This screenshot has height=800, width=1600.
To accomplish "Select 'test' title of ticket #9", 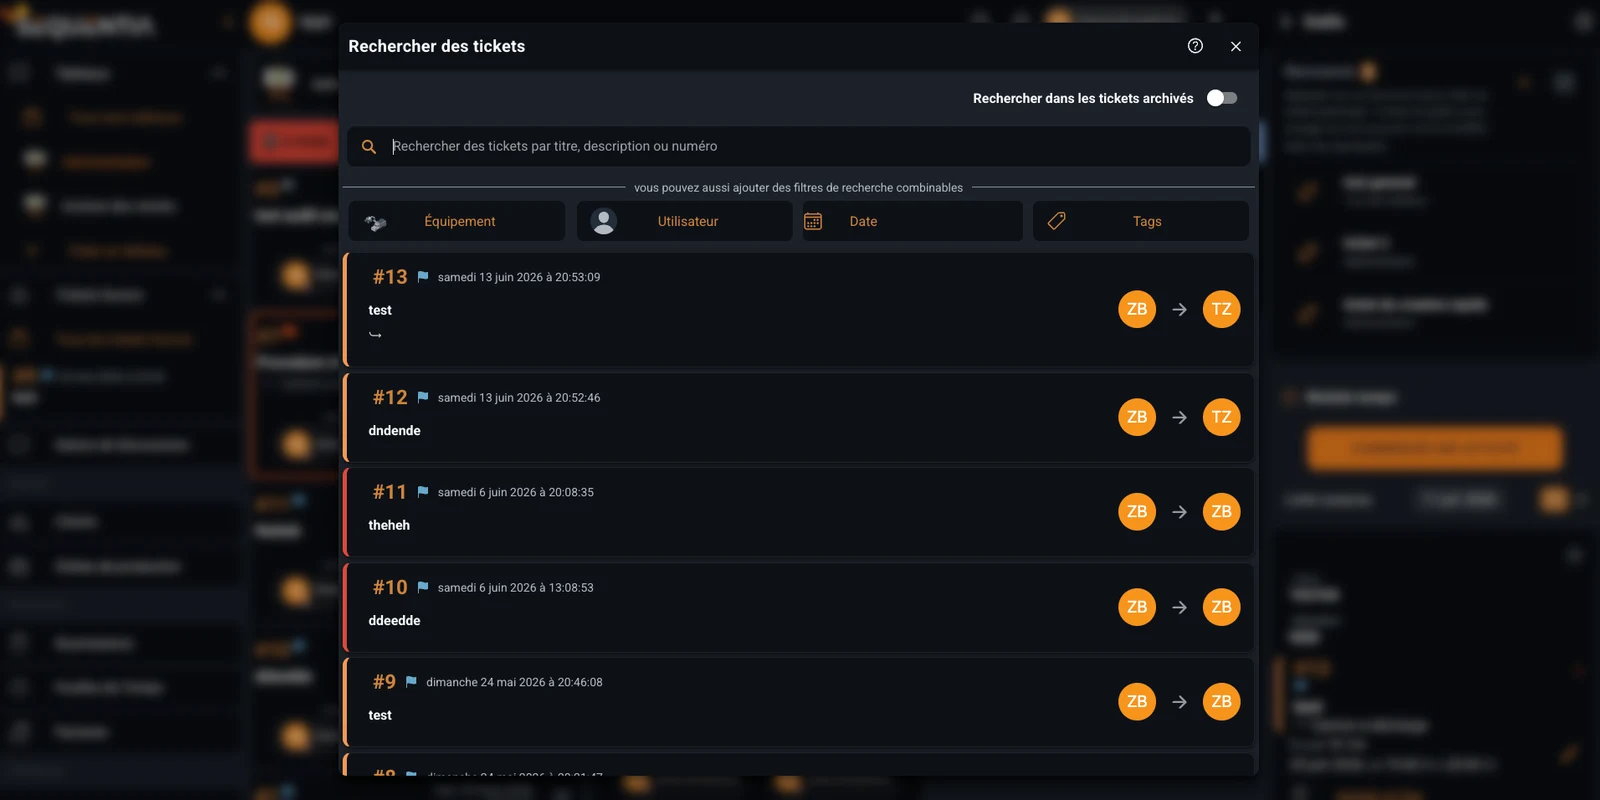I will pyautogui.click(x=380, y=716).
